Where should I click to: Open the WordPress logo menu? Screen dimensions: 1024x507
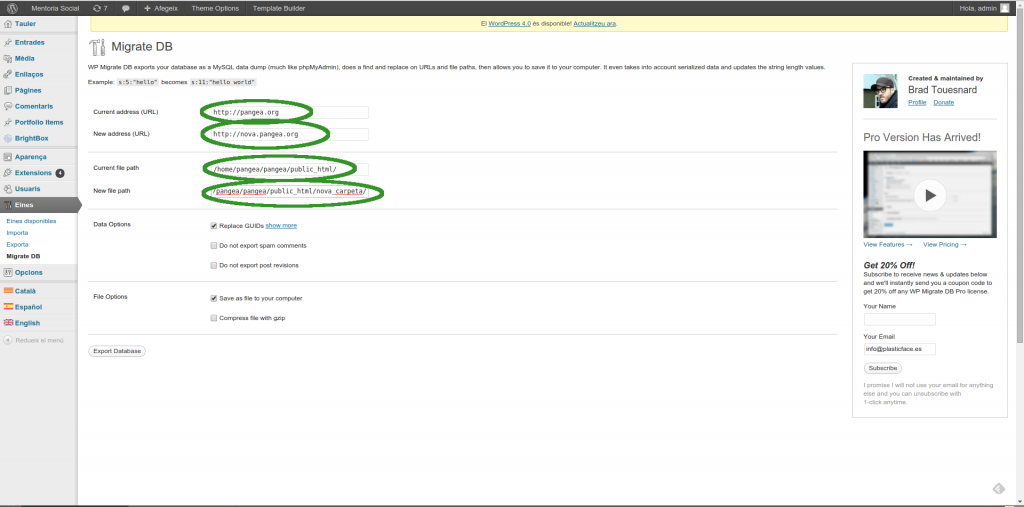click(12, 8)
